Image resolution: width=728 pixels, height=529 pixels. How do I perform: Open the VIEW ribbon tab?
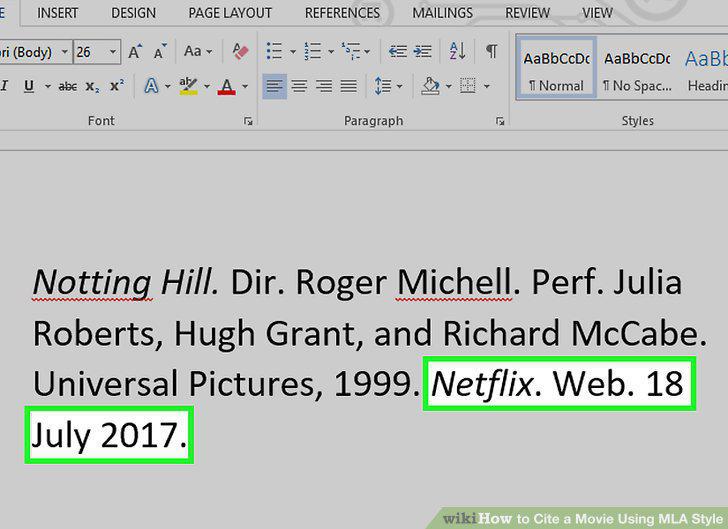tap(598, 13)
